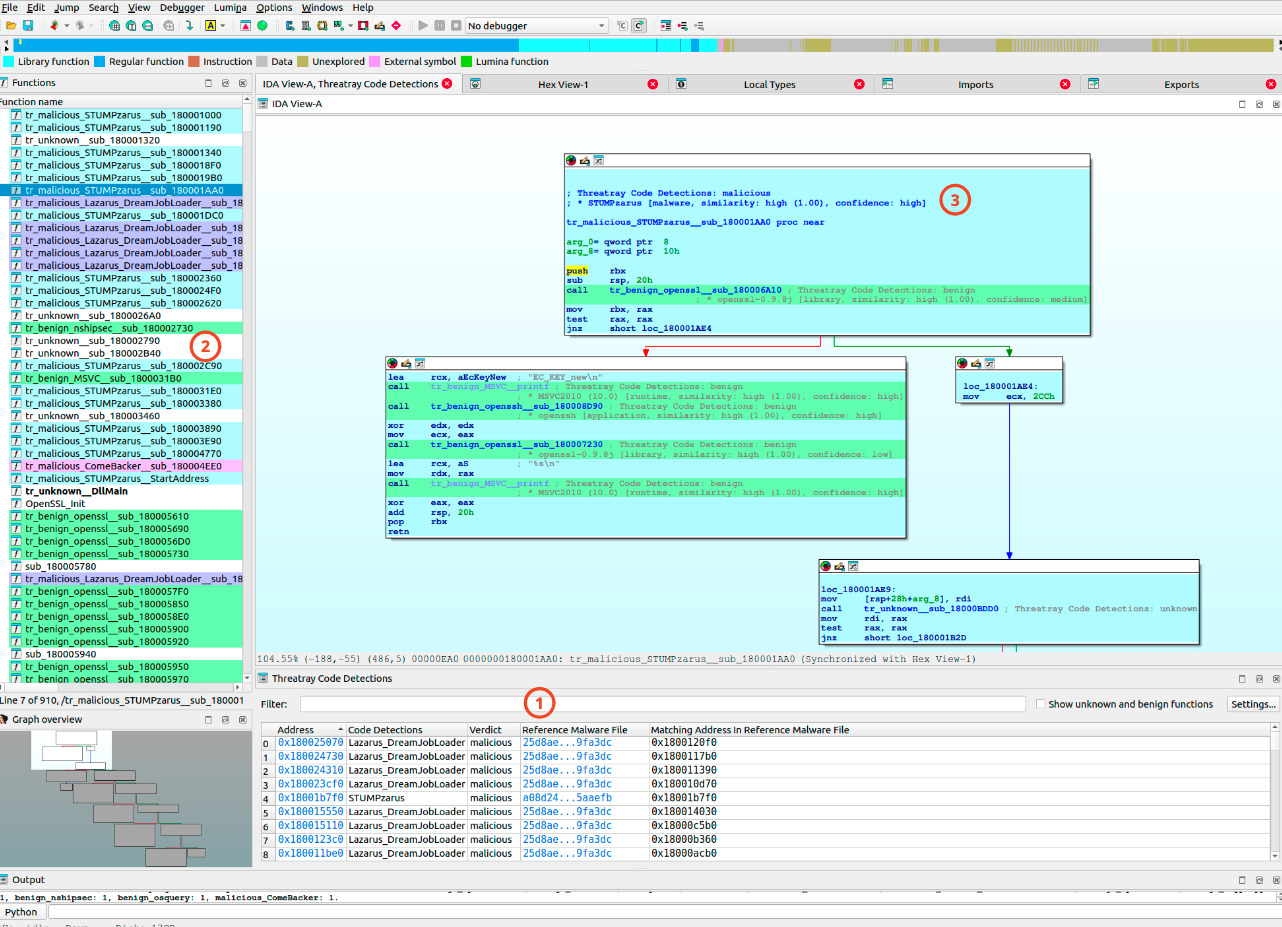Screen dimensions: 1282x927
Task: Close the Hex View-1 tab
Action: [x=653, y=84]
